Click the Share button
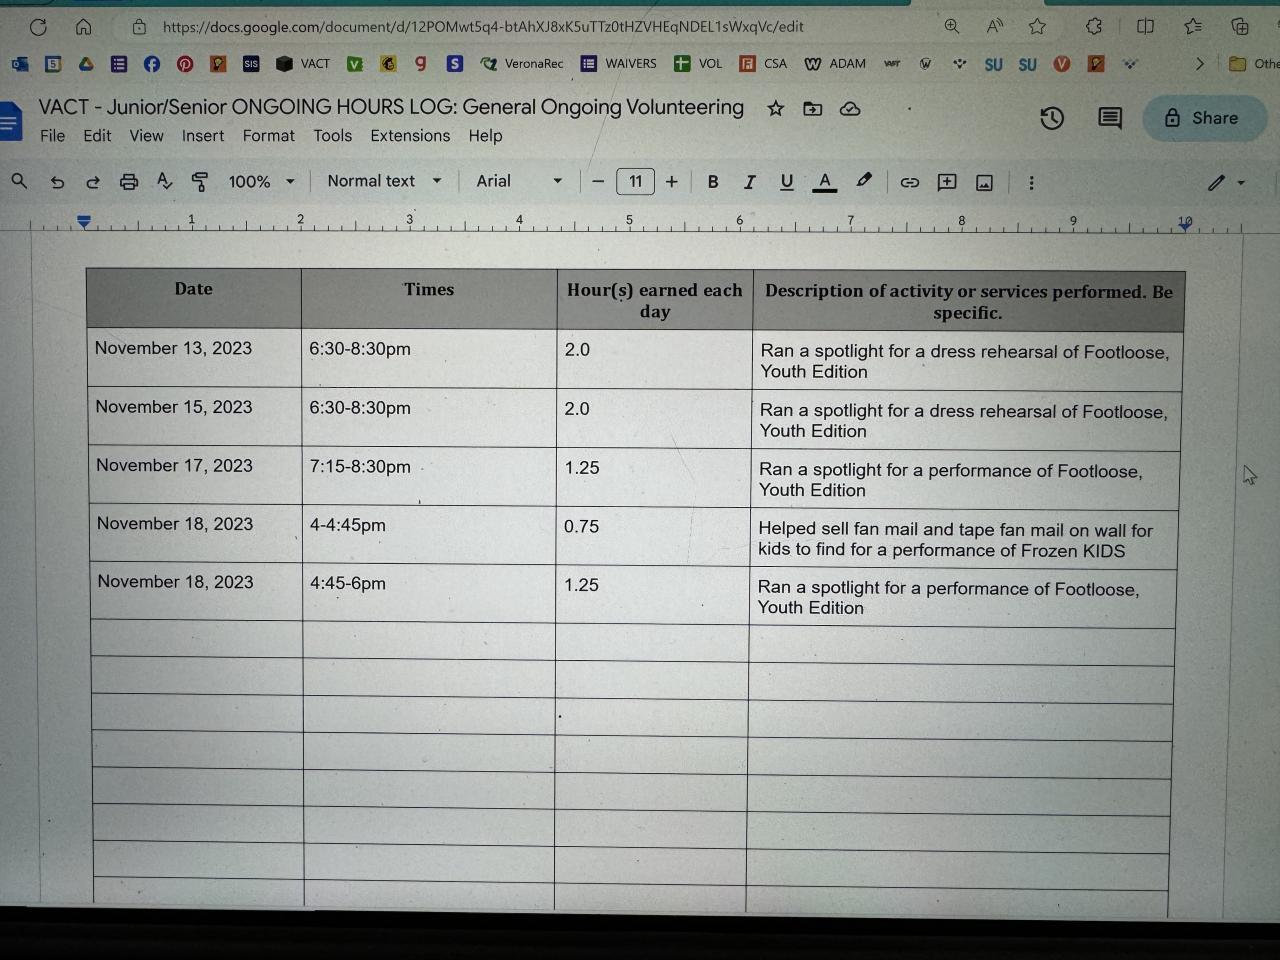The width and height of the screenshot is (1280, 960). 1203,118
